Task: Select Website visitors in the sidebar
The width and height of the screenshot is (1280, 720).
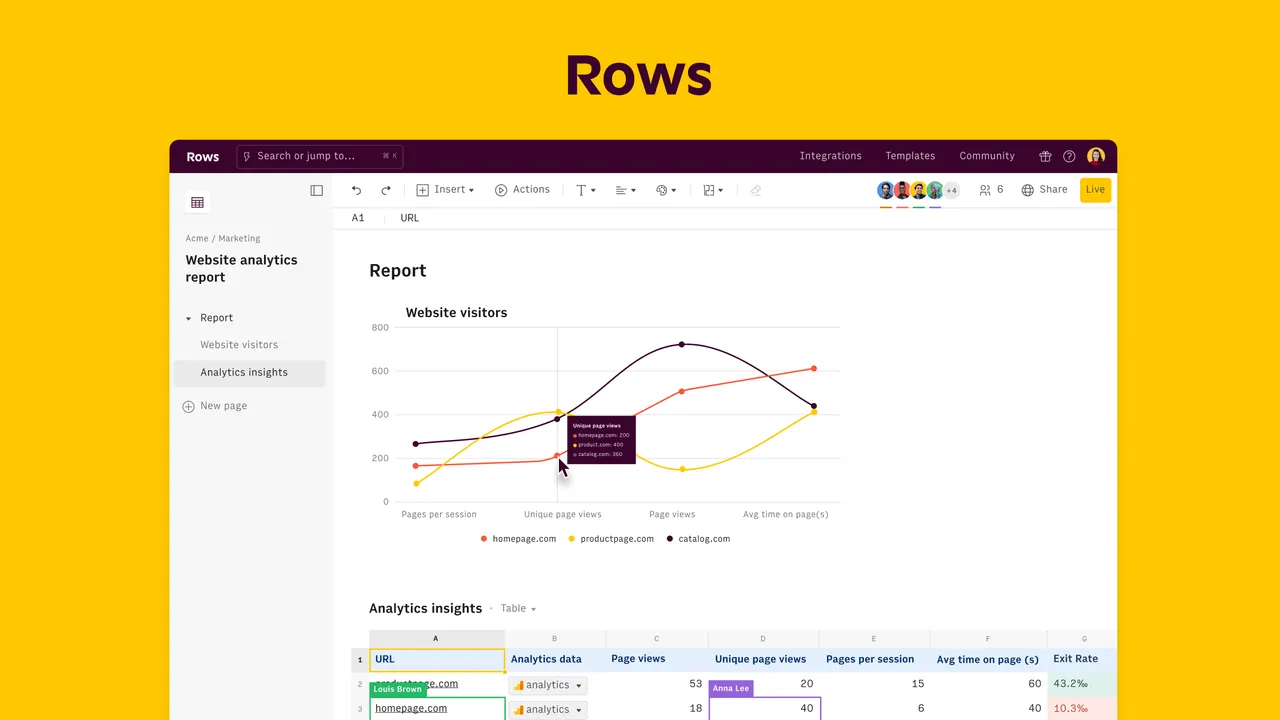Action: click(239, 345)
